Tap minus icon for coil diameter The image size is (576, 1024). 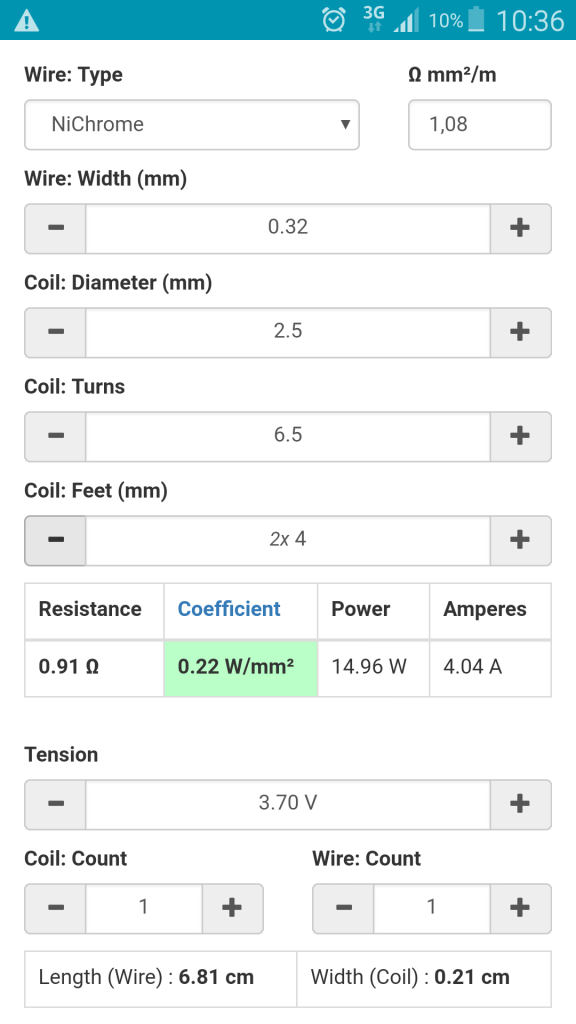pos(56,332)
